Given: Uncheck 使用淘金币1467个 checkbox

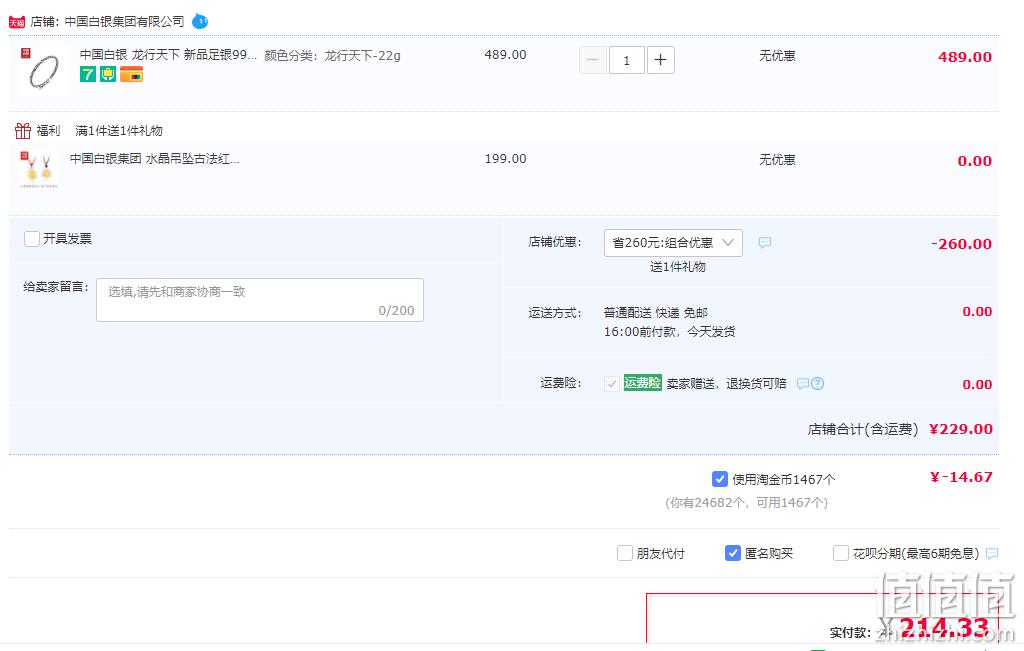Looking at the screenshot, I should pyautogui.click(x=719, y=479).
